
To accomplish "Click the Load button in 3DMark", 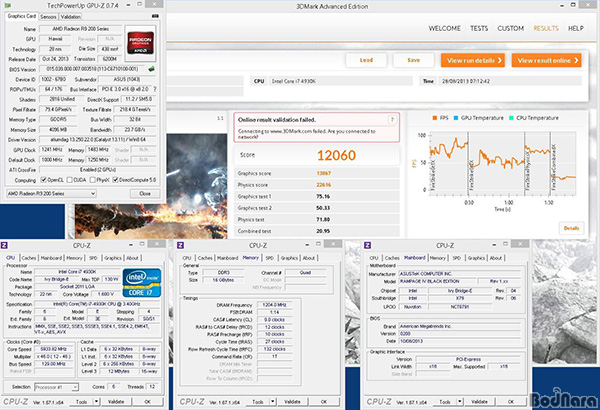I will click(x=366, y=60).
